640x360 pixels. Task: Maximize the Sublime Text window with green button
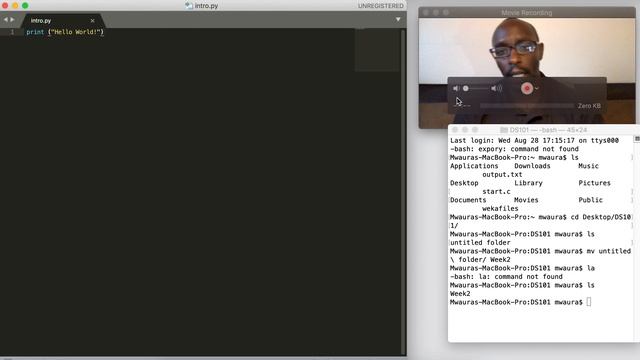[25, 5]
